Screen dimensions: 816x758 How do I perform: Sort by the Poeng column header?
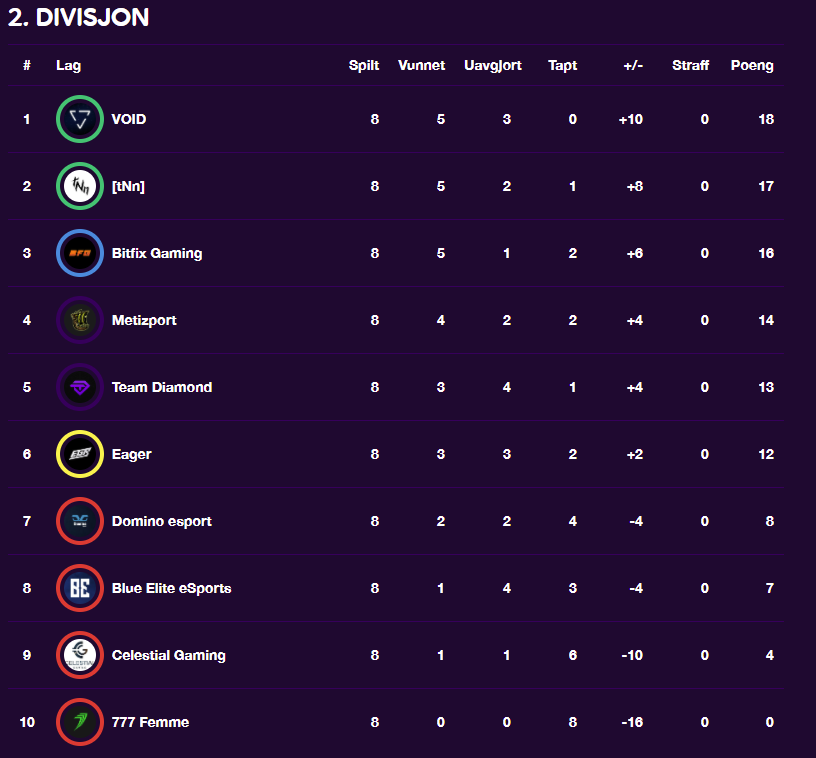coord(752,66)
